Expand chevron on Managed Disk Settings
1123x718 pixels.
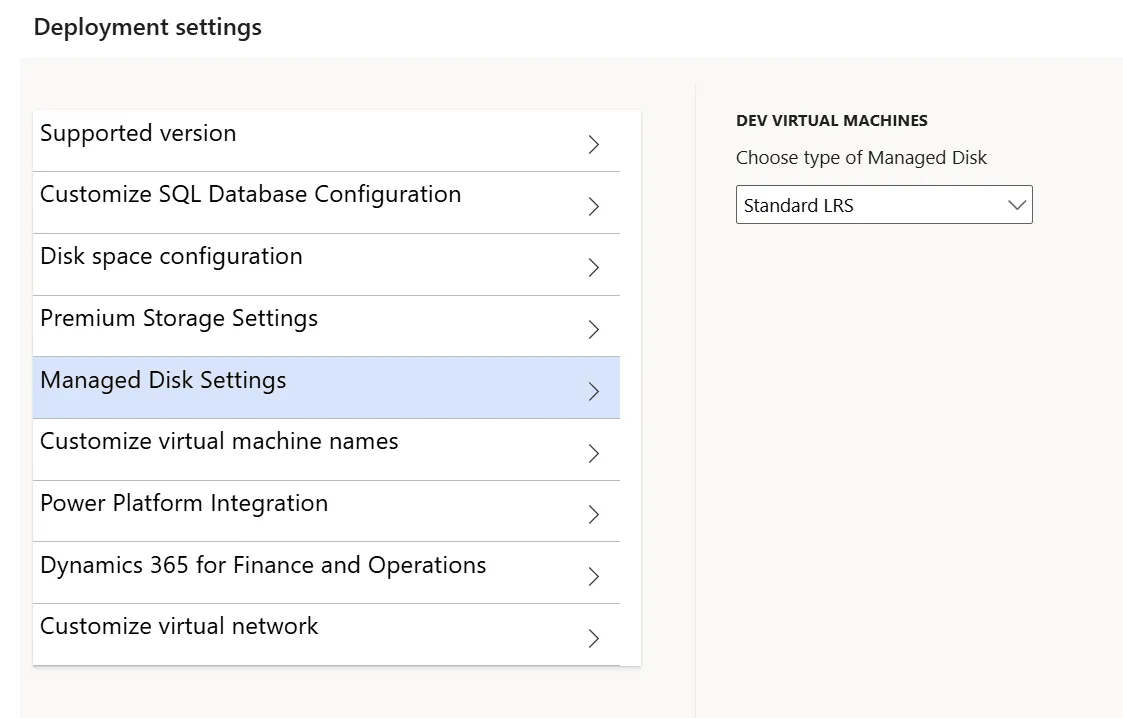pos(594,392)
